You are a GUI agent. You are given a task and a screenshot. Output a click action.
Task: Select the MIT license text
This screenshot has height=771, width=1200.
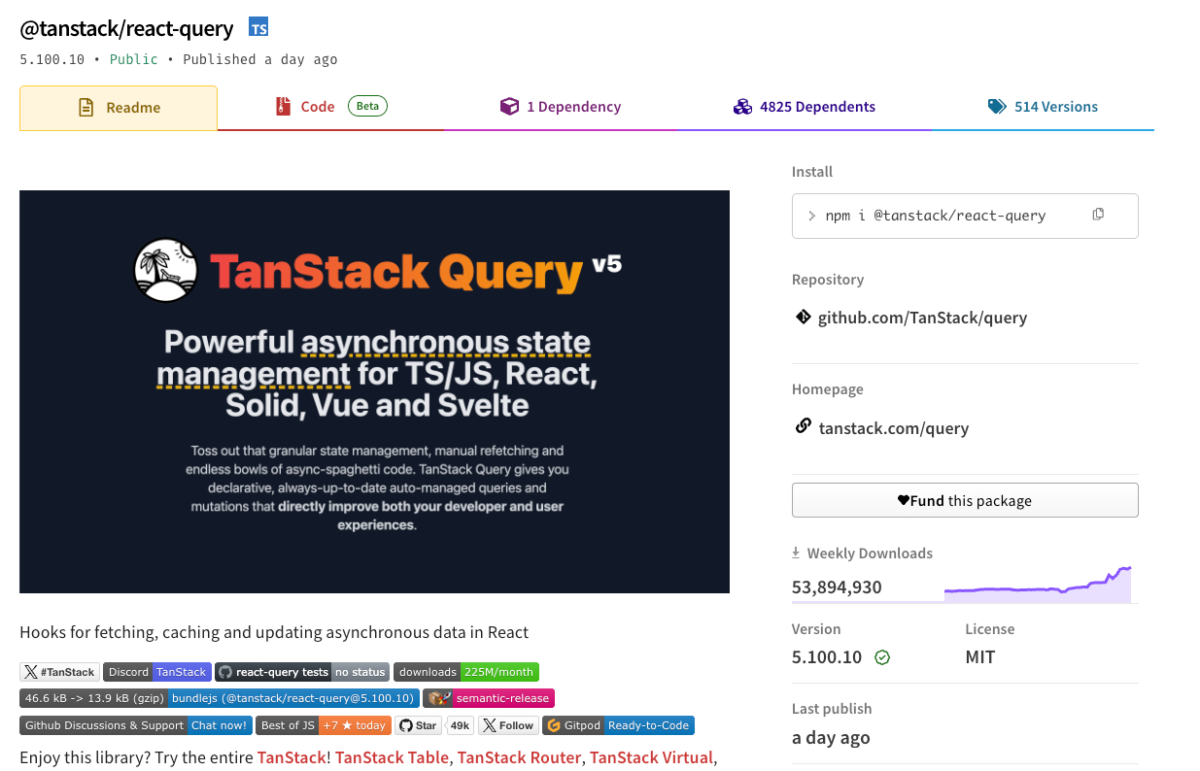(x=980, y=657)
